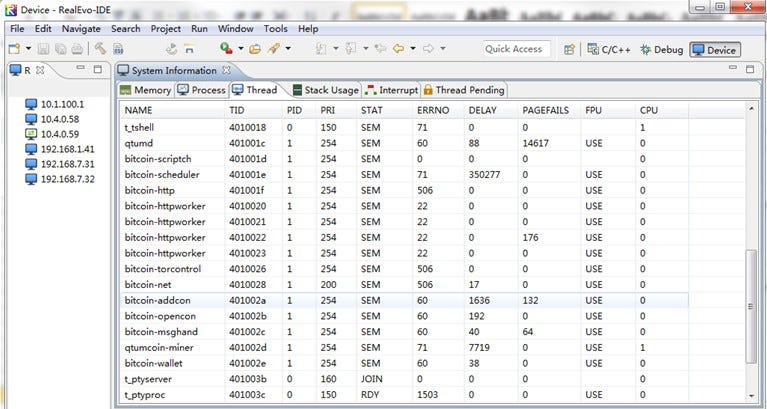Open the New wizard dropdown arrow

click(x=28, y=49)
